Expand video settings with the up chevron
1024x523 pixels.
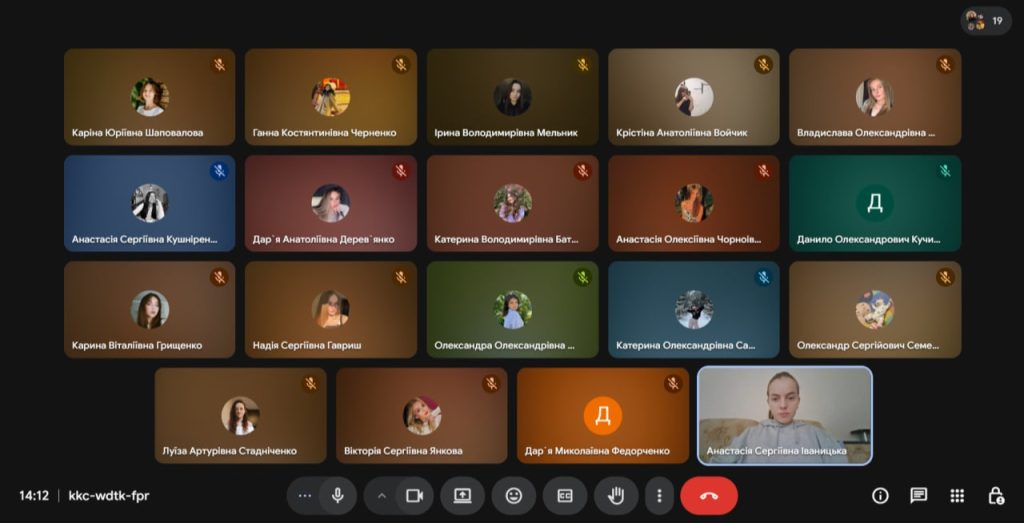pyautogui.click(x=381, y=495)
